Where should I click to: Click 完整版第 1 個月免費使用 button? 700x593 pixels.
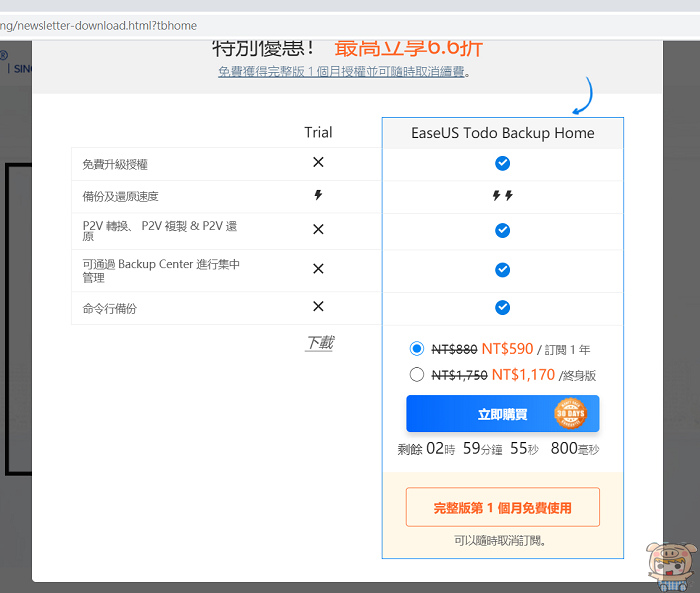502,508
